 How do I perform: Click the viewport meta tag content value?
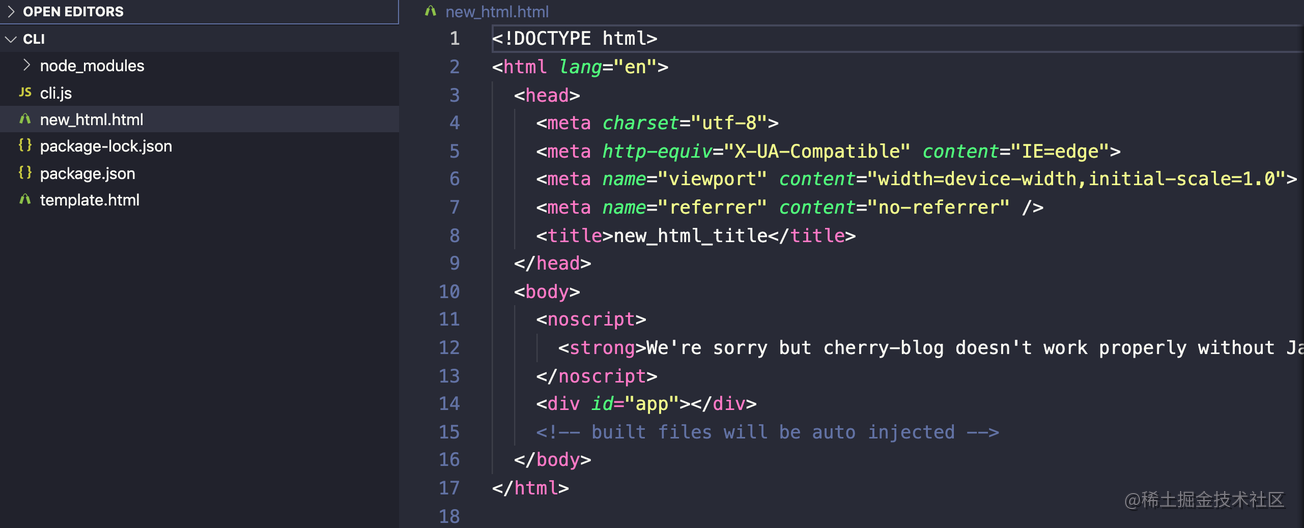[x=1076, y=179]
